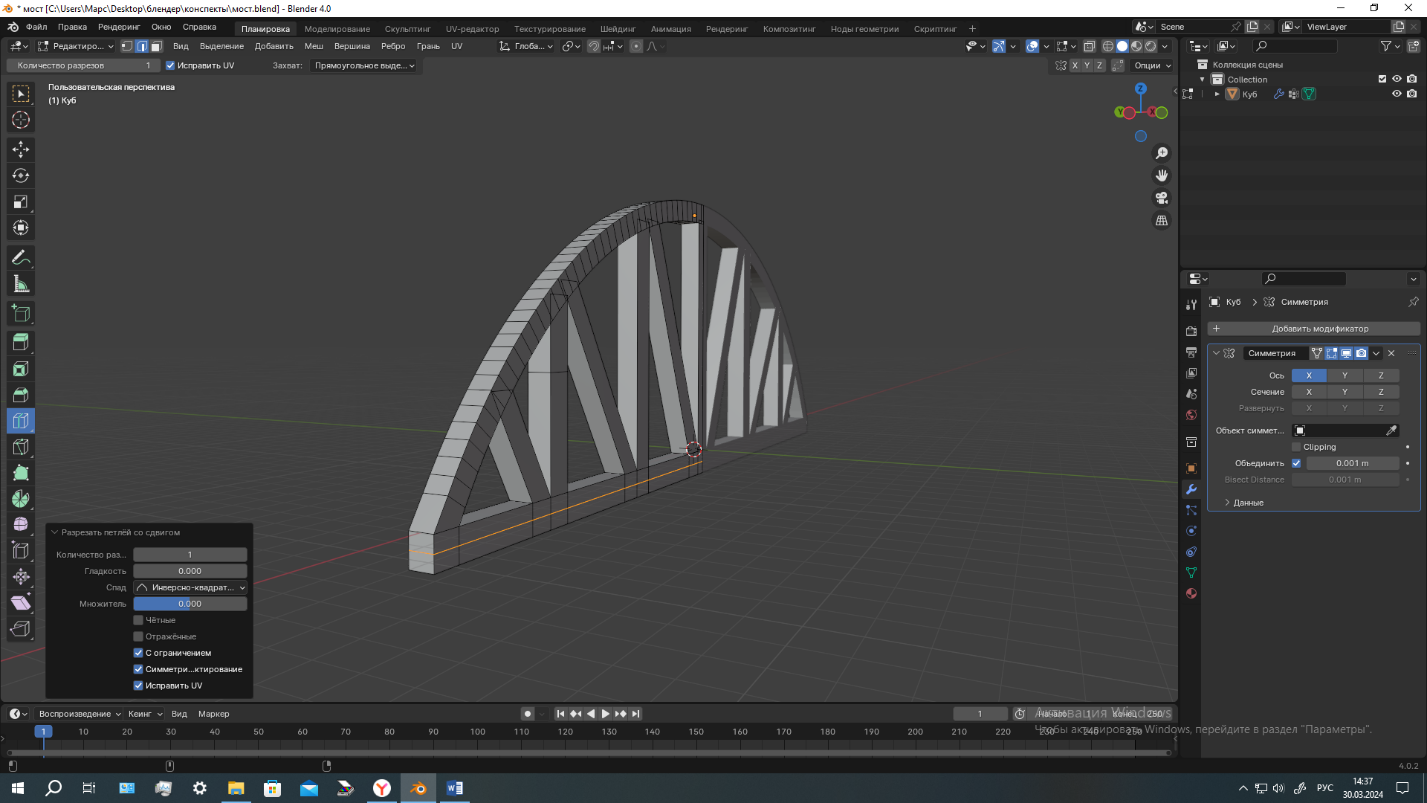The height and width of the screenshot is (803, 1427).
Task: Click the 'Множитель' factor slider
Action: (190, 604)
